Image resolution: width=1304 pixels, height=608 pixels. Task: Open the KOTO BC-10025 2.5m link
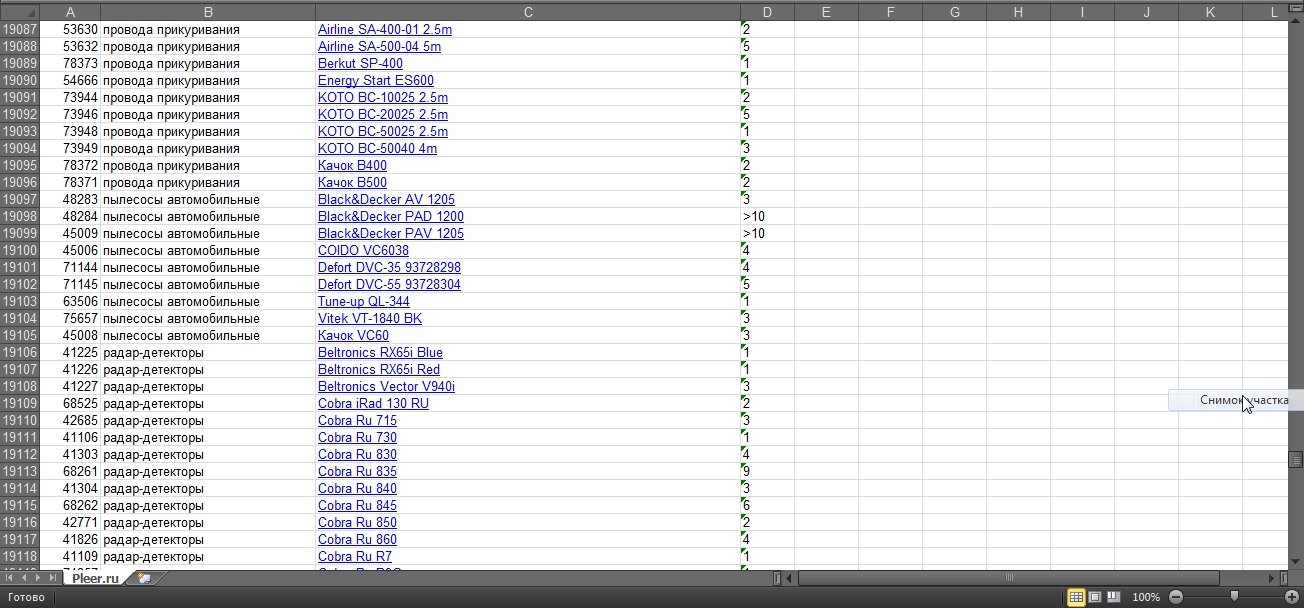coord(383,98)
